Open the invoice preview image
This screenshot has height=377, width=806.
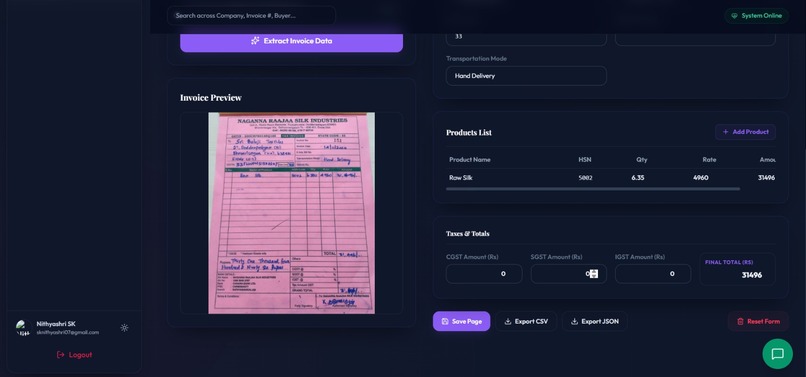291,213
